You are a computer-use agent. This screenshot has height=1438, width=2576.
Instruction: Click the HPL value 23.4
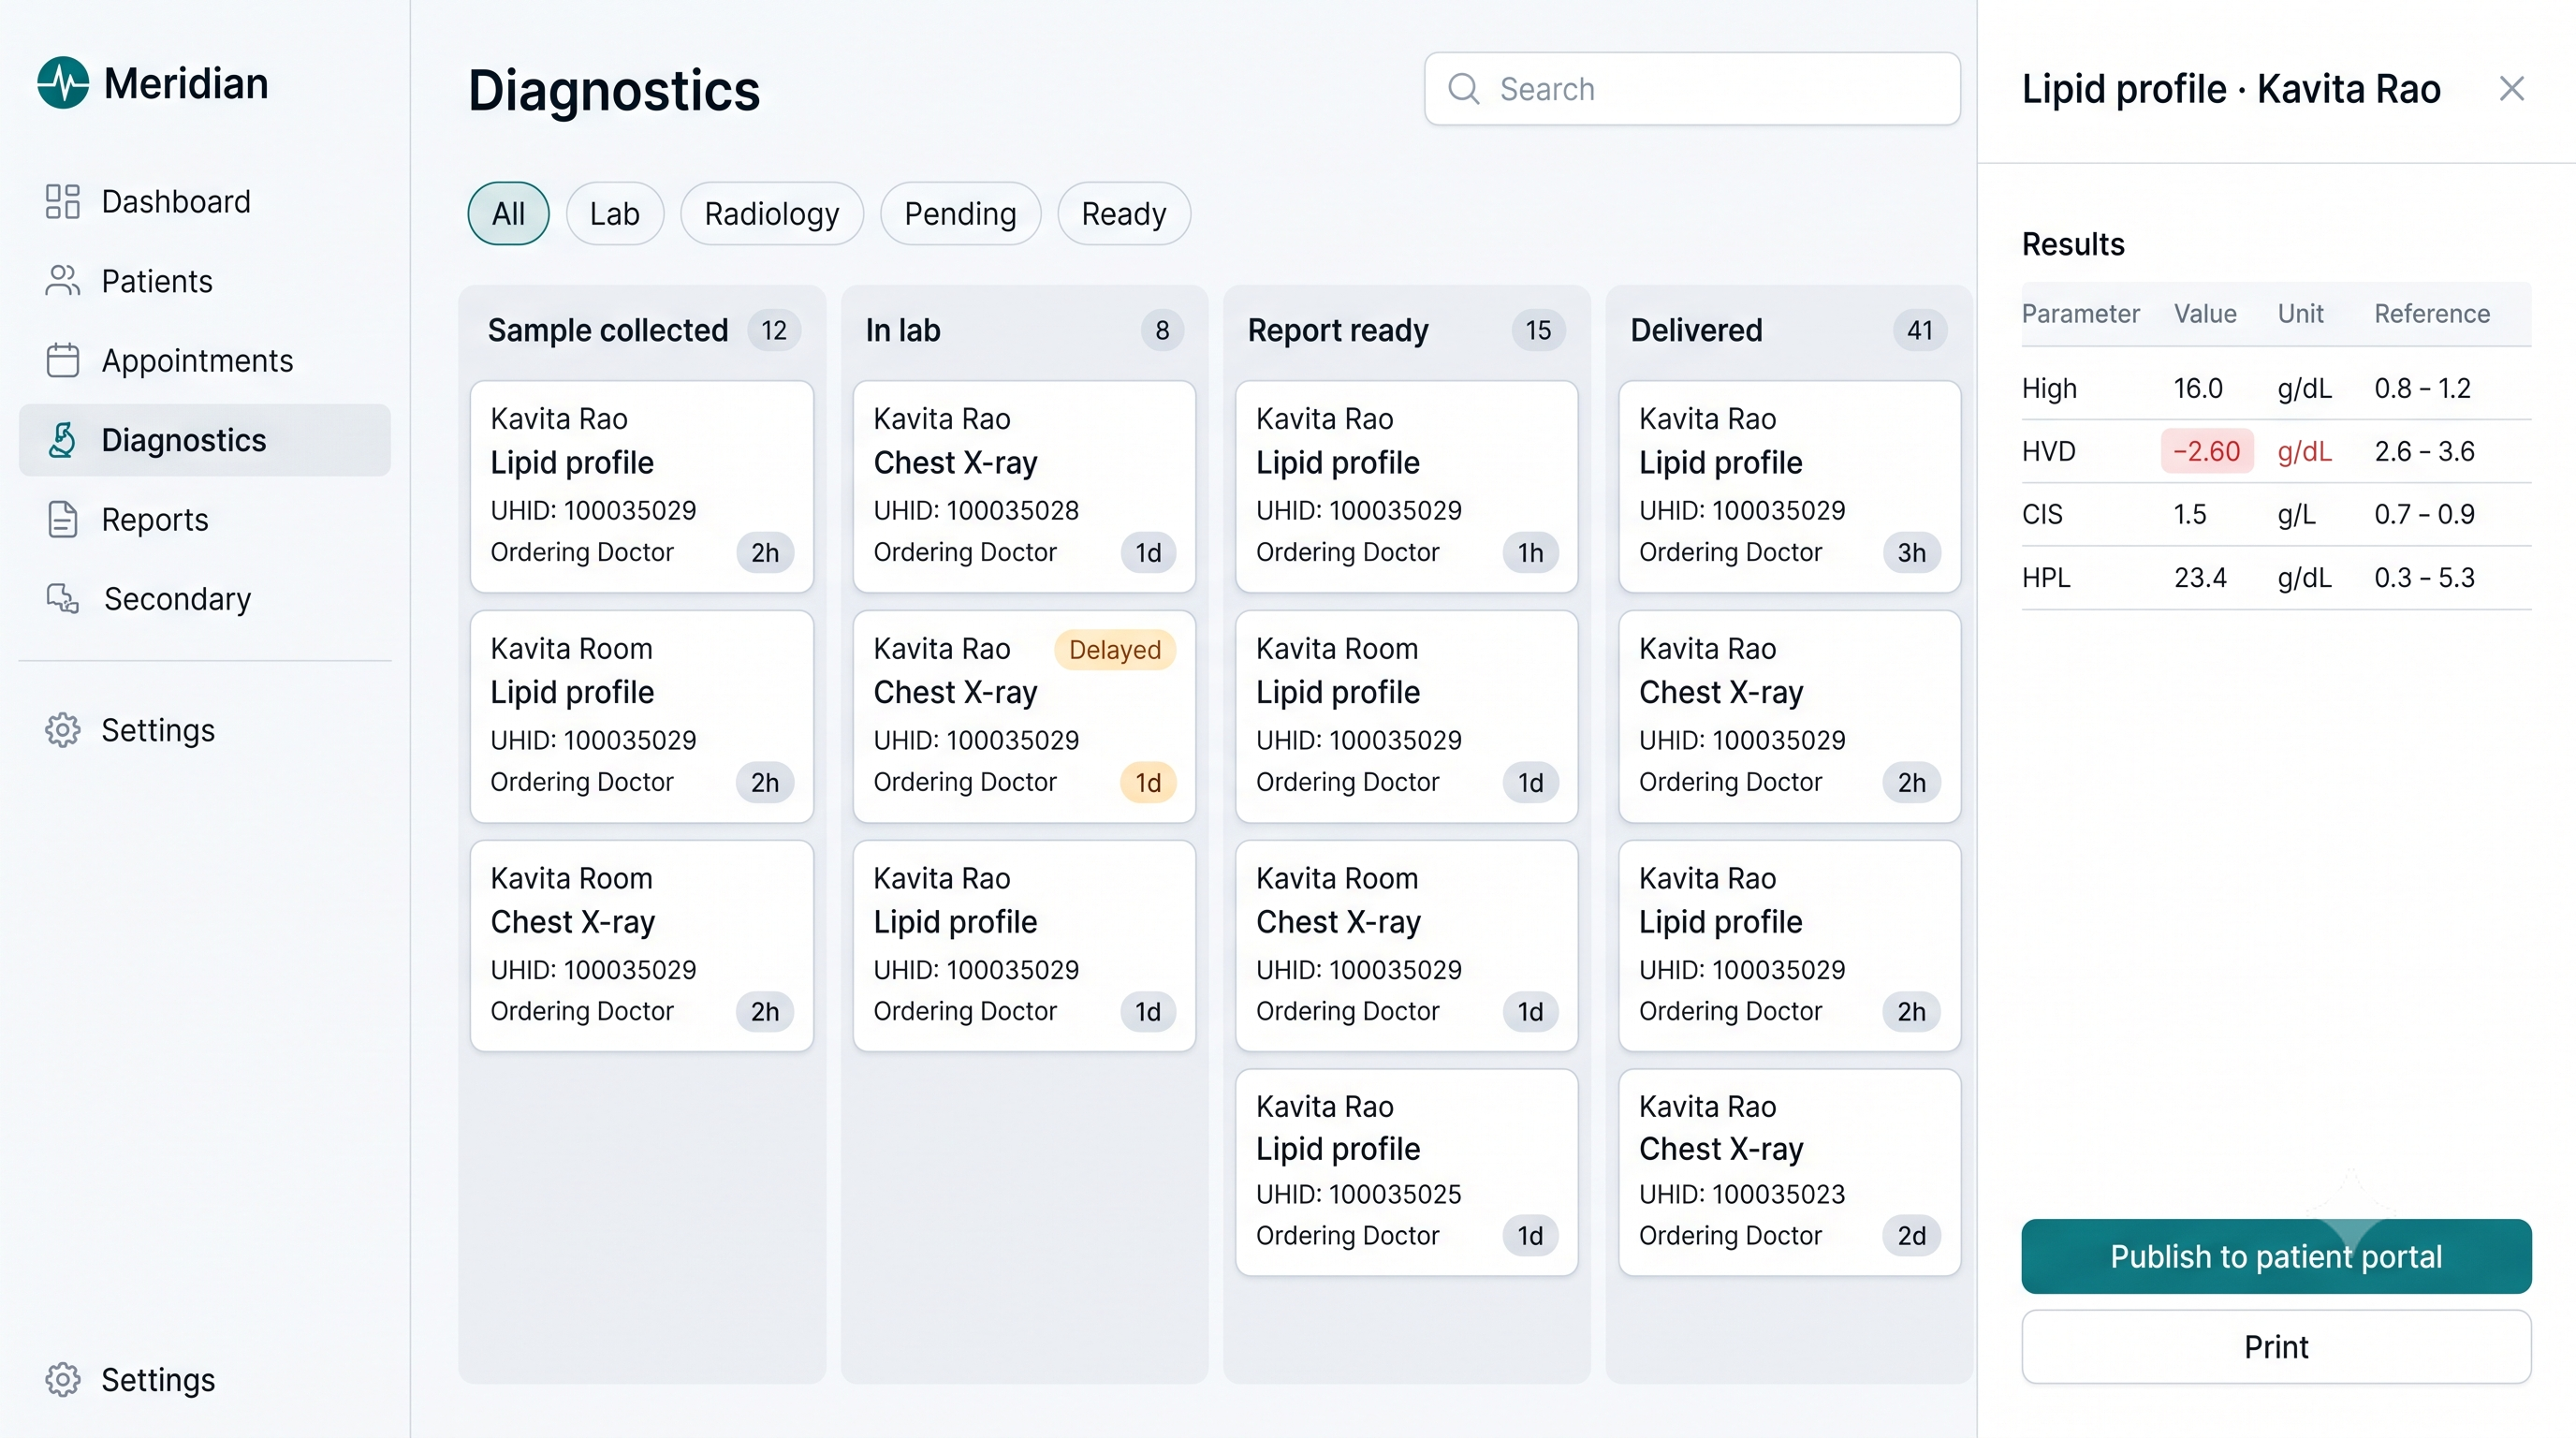(2200, 577)
